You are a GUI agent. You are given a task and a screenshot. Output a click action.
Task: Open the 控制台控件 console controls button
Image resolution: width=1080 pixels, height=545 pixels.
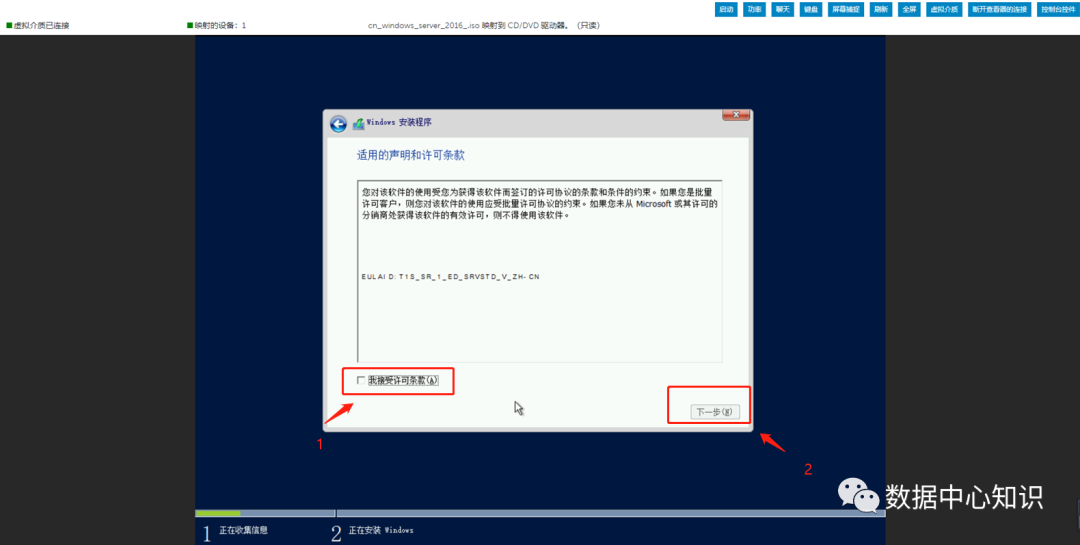tap(1058, 10)
